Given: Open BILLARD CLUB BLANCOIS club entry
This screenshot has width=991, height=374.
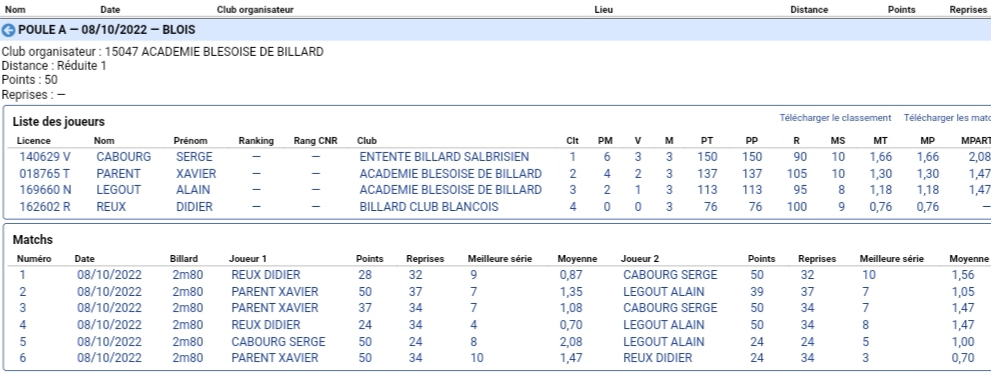Looking at the screenshot, I should click(x=429, y=207).
